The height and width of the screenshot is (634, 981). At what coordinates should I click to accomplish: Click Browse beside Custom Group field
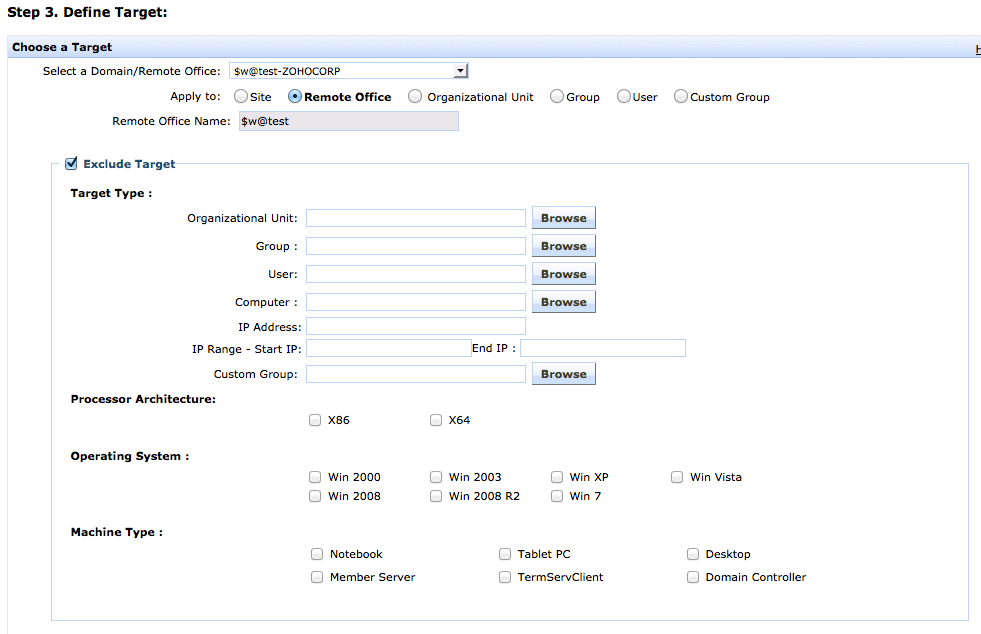click(x=563, y=374)
